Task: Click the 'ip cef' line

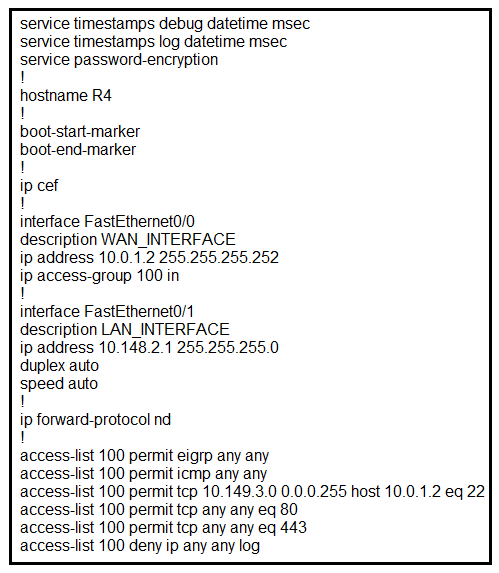Action: point(39,186)
